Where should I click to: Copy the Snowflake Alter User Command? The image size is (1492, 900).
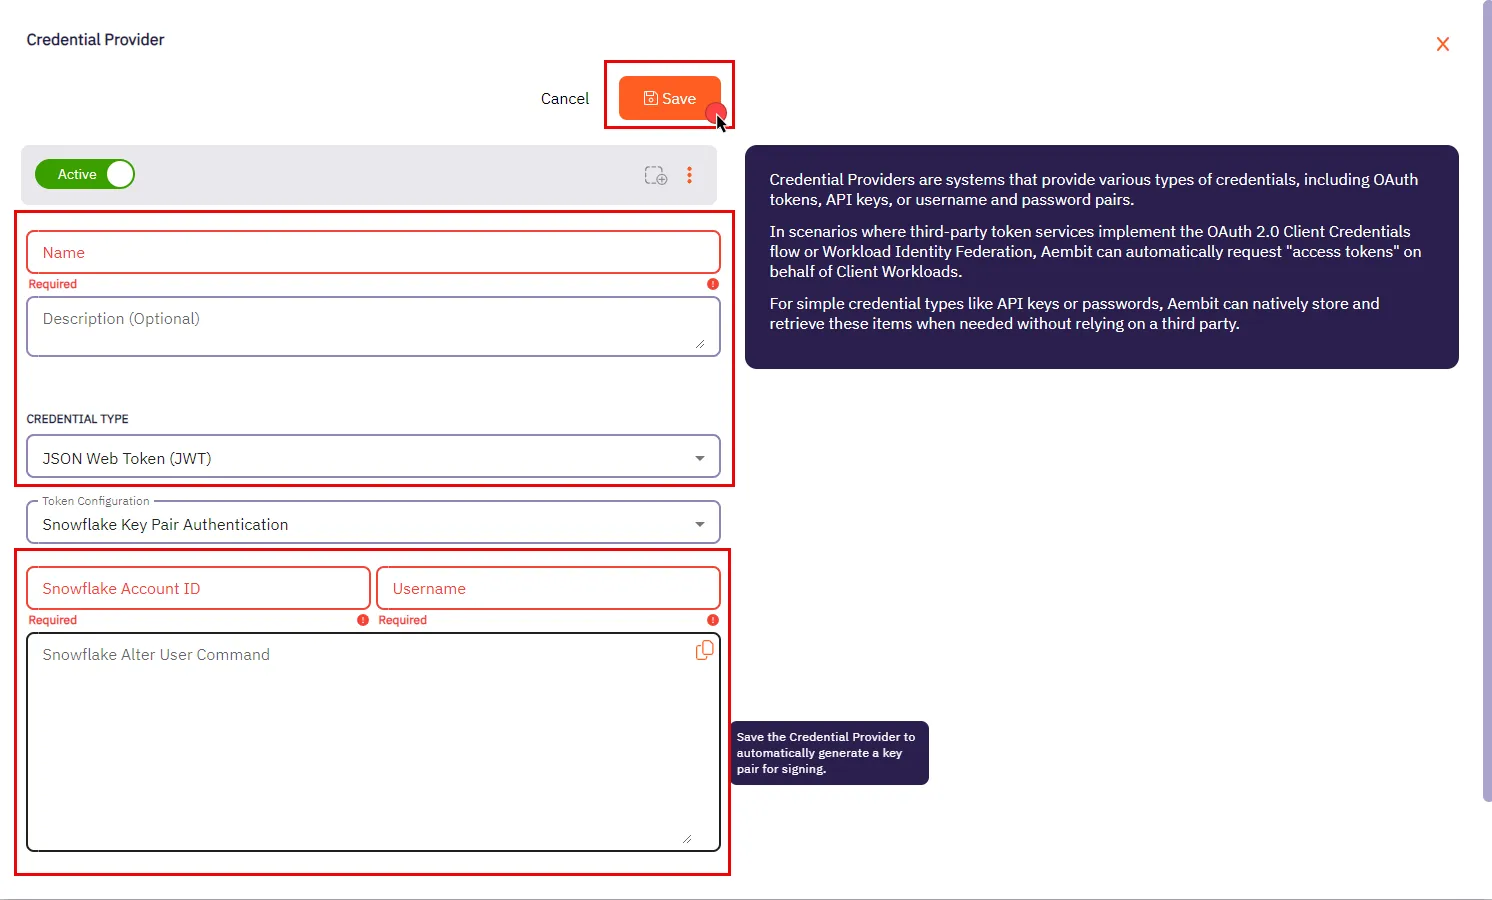click(704, 650)
